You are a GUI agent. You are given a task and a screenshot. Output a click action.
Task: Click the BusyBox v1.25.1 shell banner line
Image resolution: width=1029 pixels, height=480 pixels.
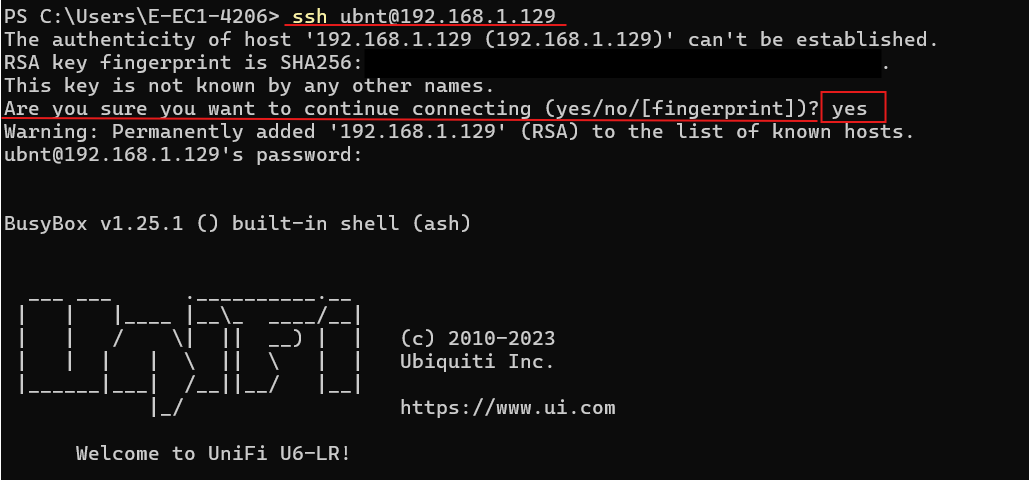pyautogui.click(x=238, y=223)
